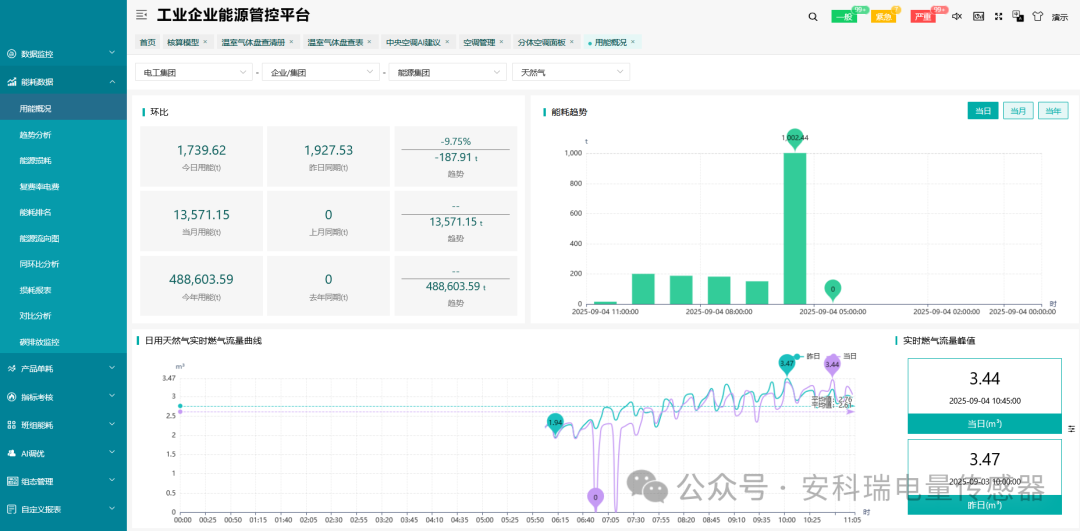
Task: Toggle the muted speaker alarm sound icon
Action: pyautogui.click(x=957, y=17)
